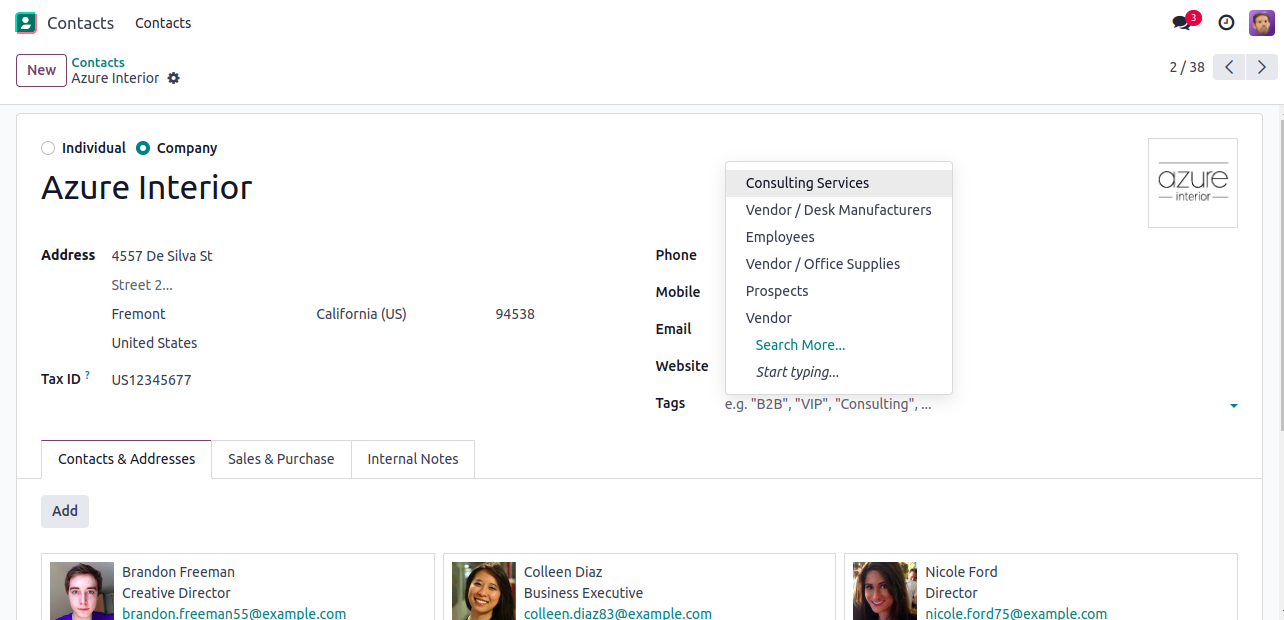
Task: Choose Consulting Services tag
Action: [839, 183]
